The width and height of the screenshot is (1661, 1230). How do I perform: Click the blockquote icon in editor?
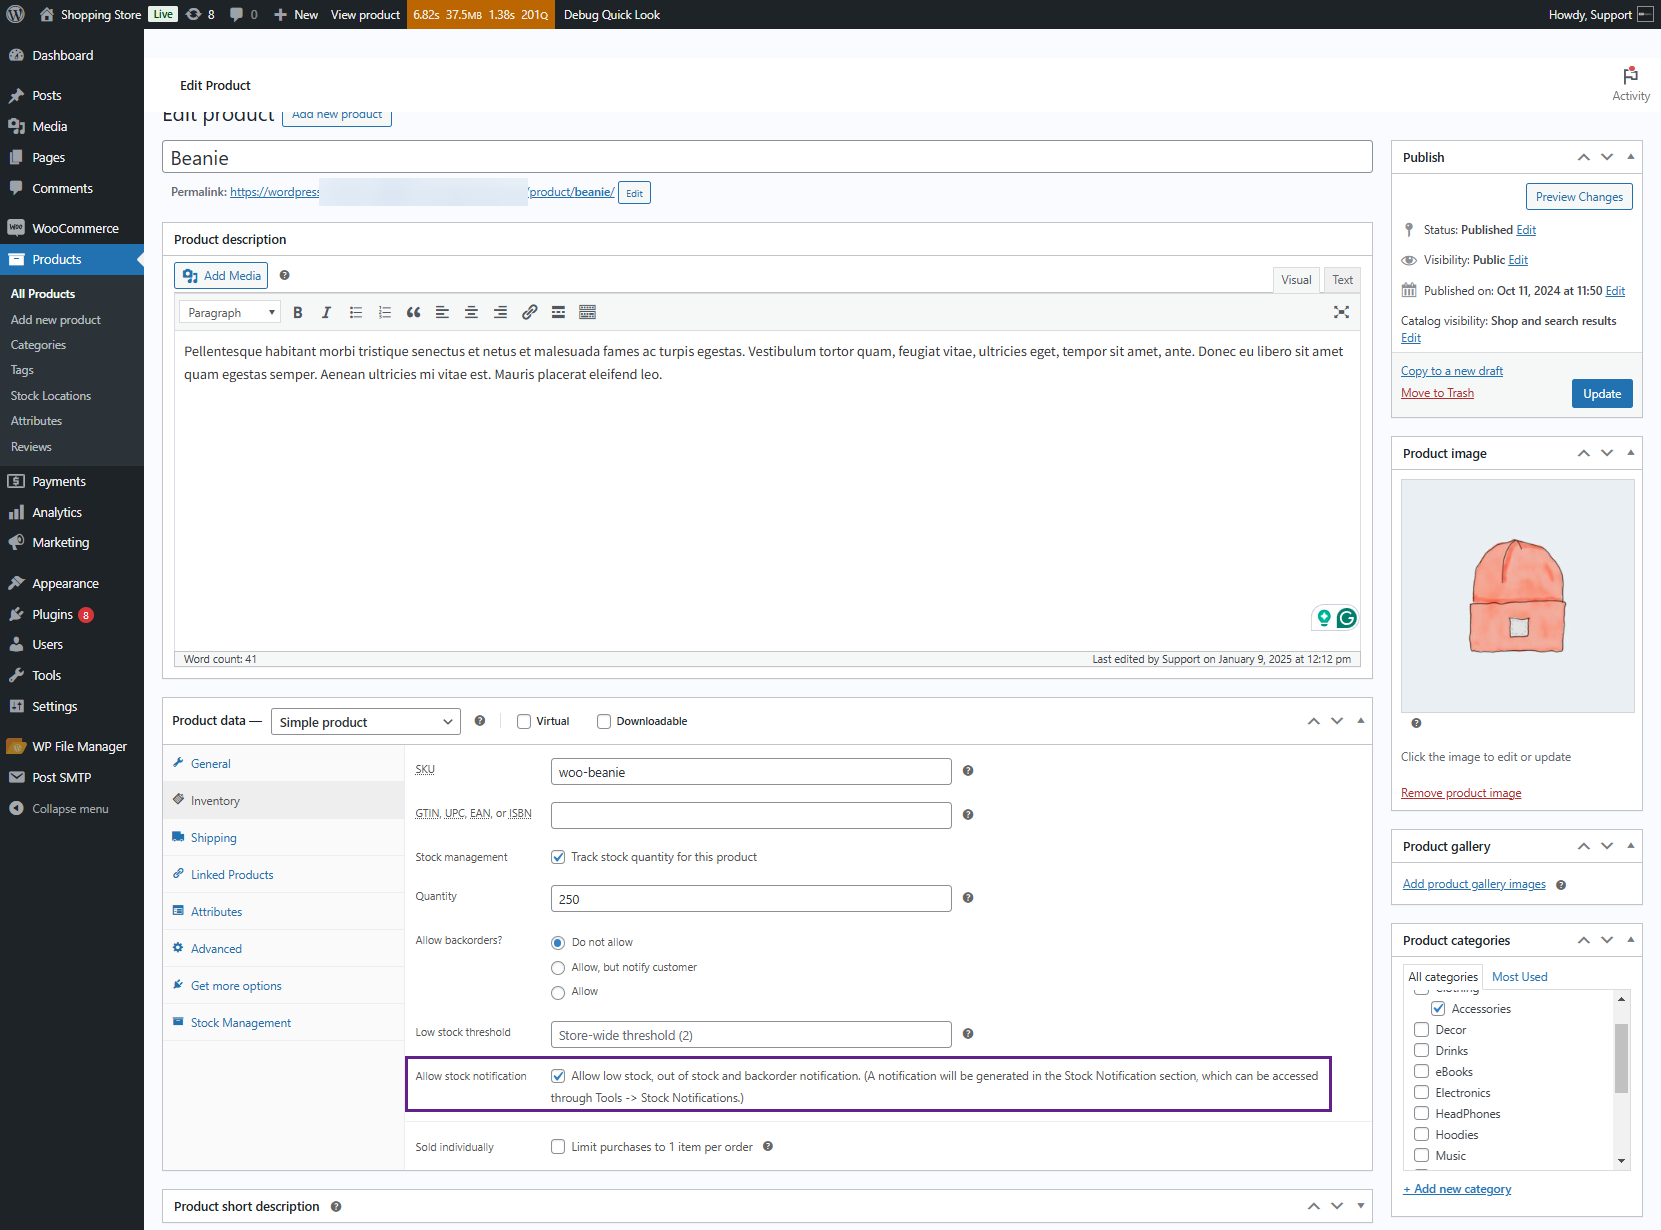click(x=413, y=312)
